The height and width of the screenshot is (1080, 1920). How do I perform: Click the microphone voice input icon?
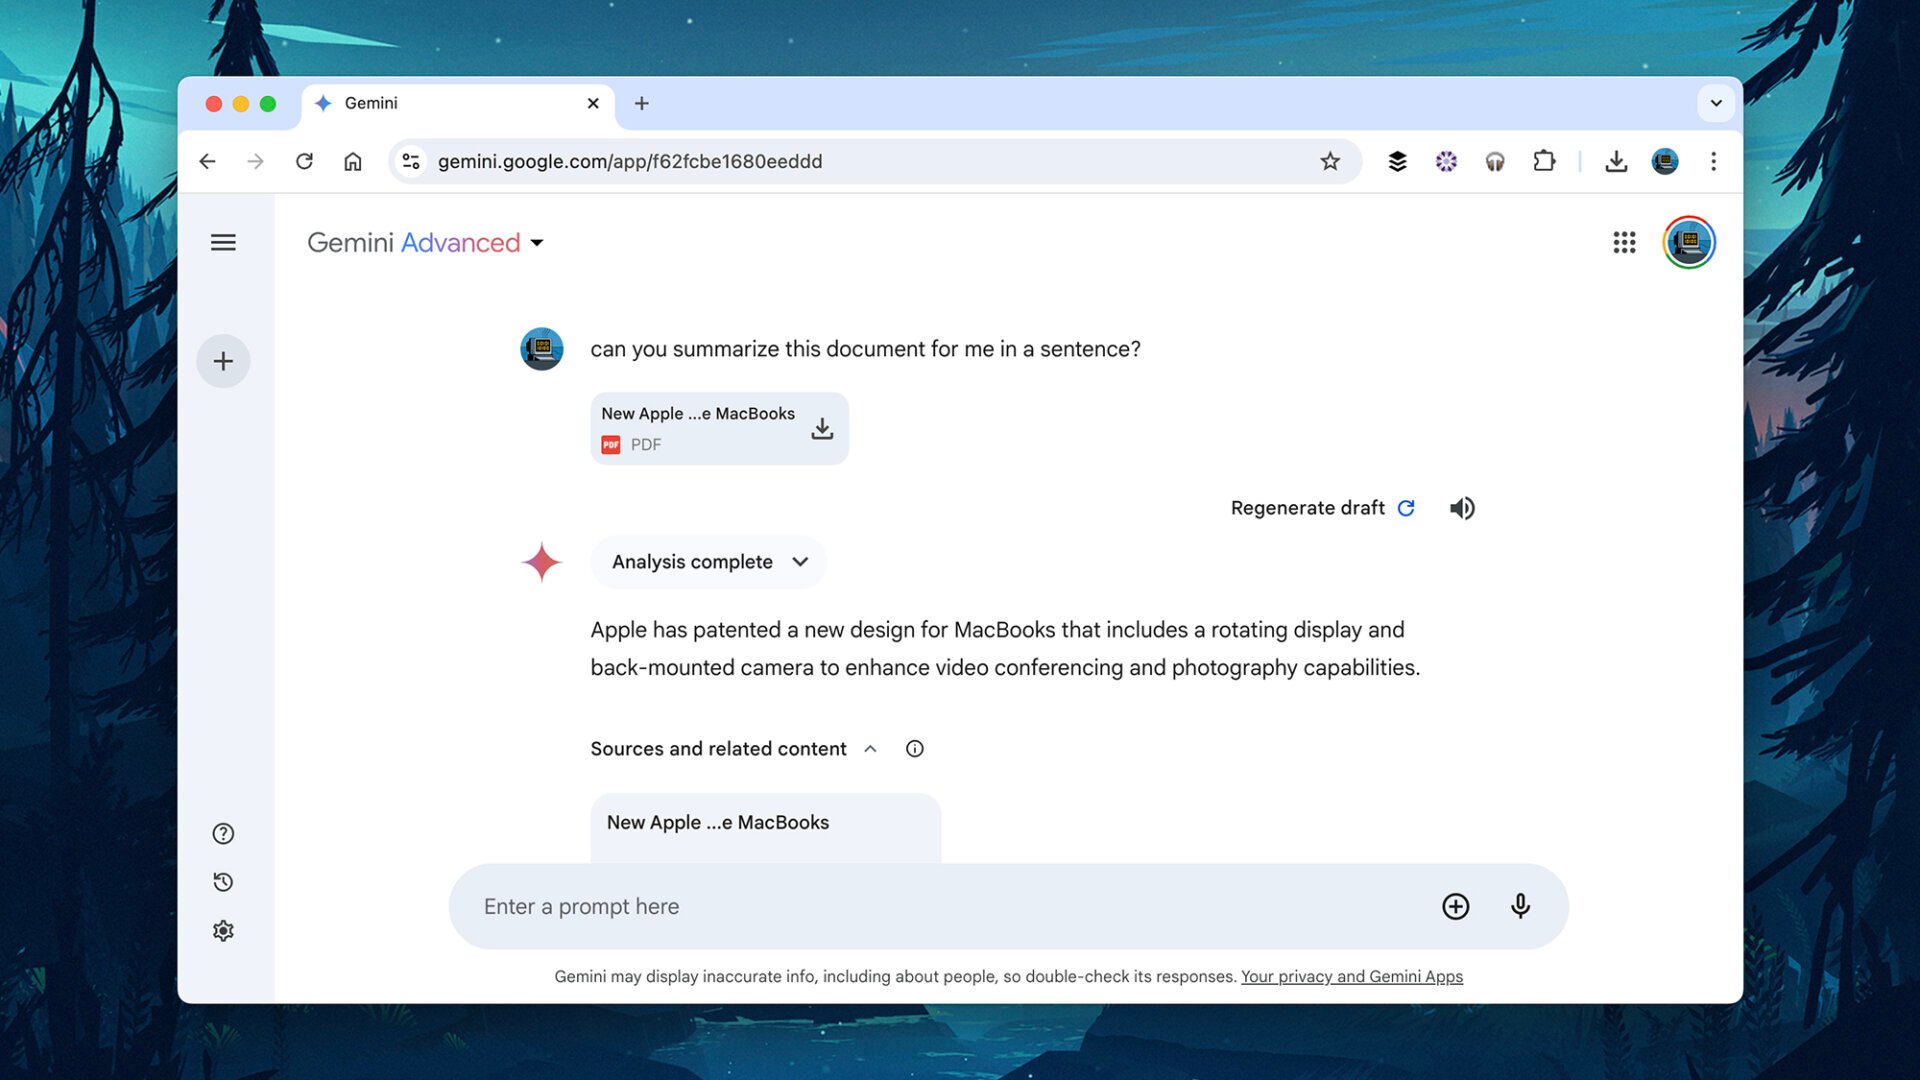[1519, 906]
